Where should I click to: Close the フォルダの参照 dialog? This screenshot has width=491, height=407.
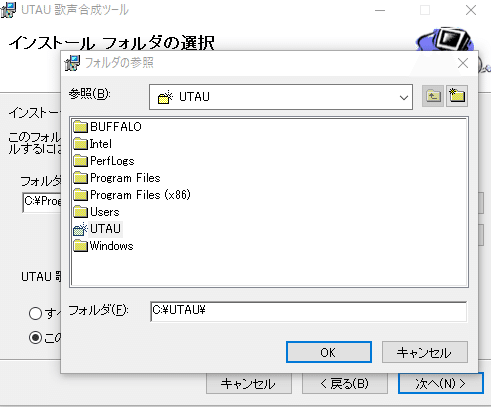tap(463, 63)
